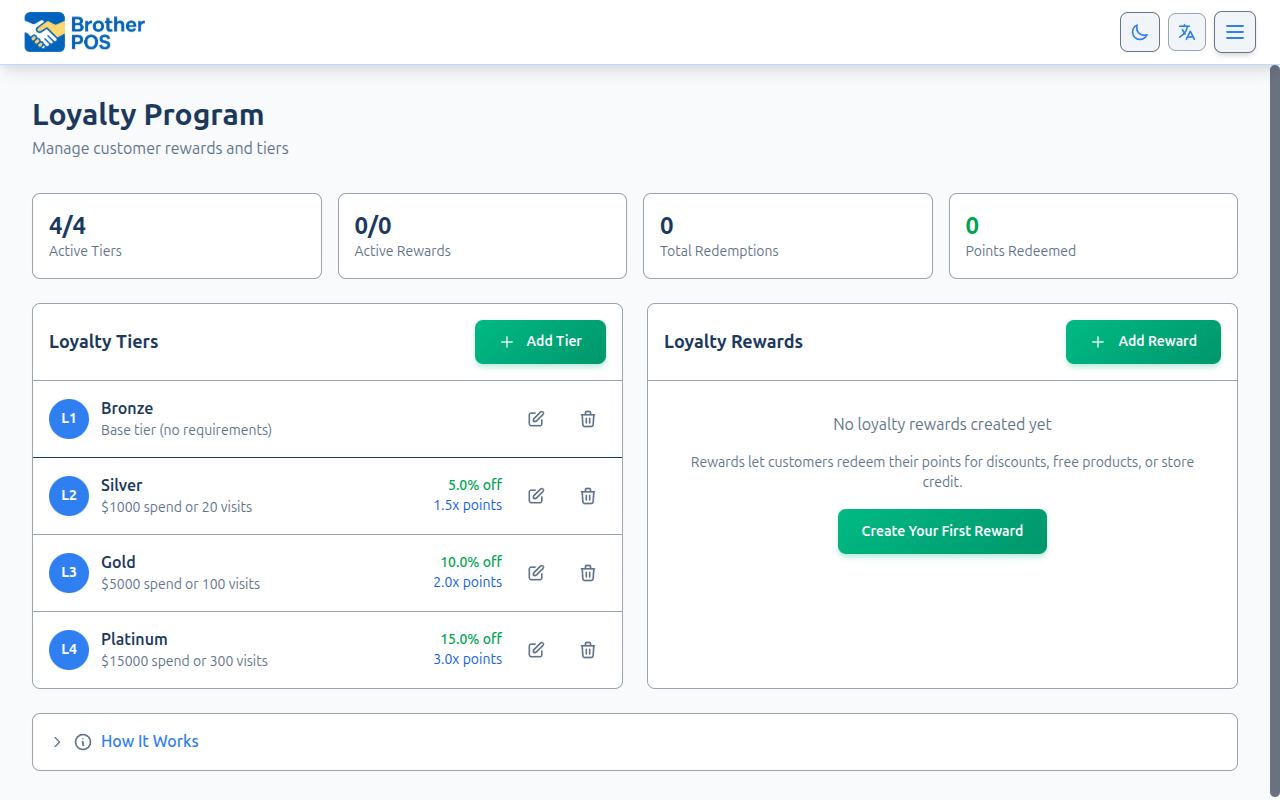This screenshot has height=800, width=1280.
Task: Expand the How It Works section
Action: [149, 741]
